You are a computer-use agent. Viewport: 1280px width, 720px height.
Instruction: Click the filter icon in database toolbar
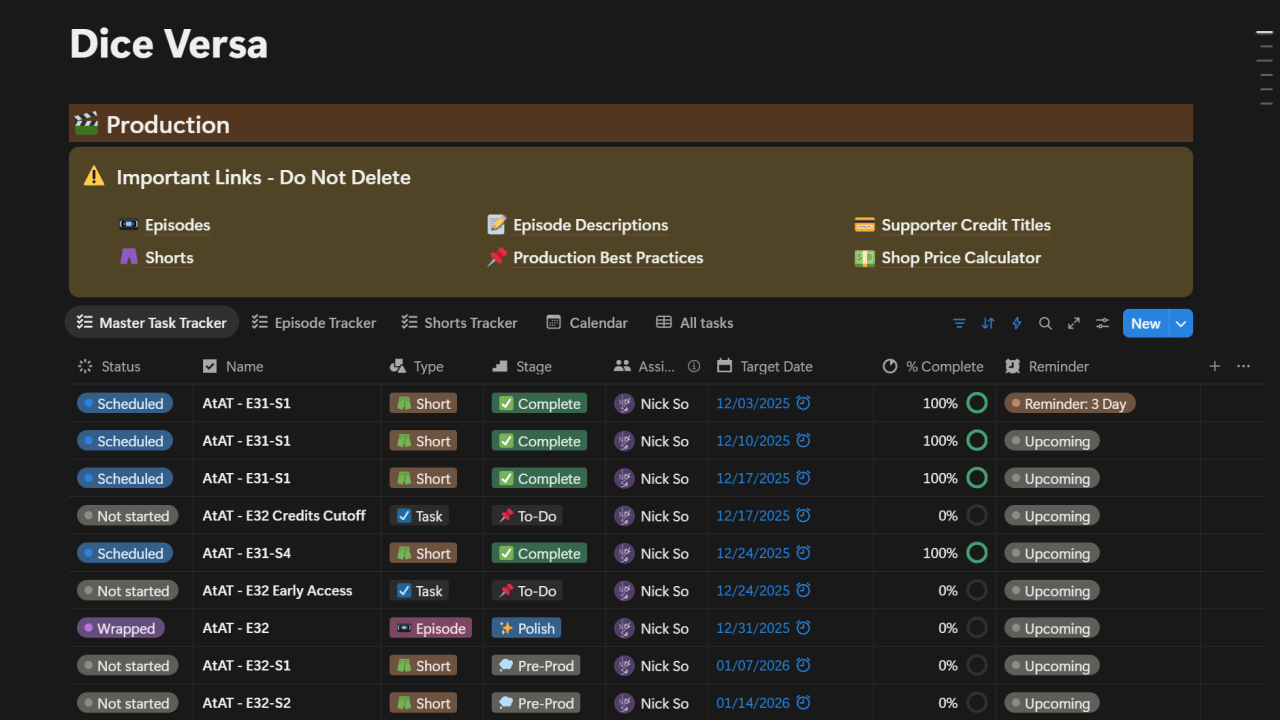point(959,323)
